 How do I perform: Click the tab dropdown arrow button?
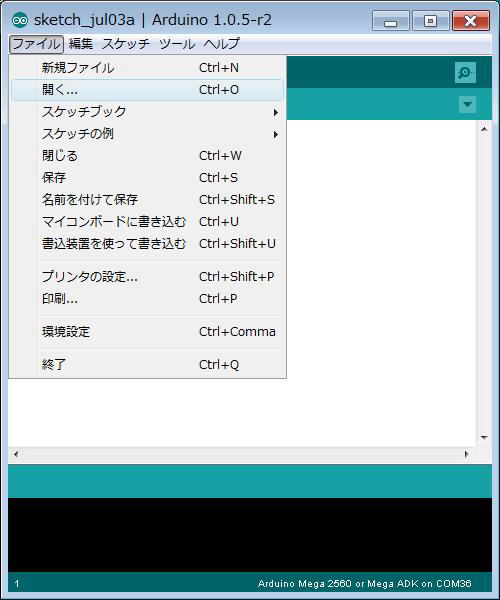[467, 104]
